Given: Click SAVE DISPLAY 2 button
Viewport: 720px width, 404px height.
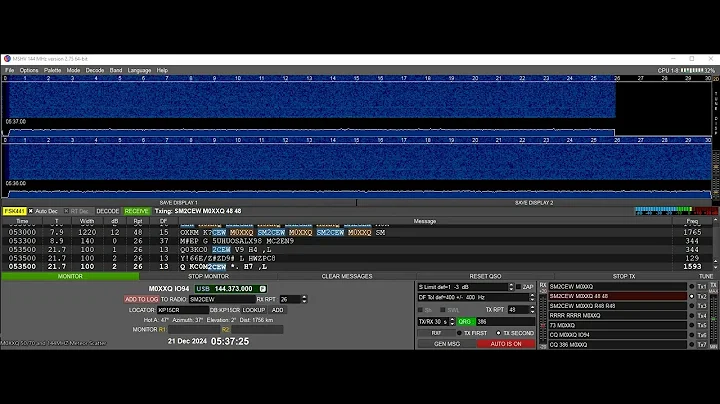Looking at the screenshot, I should click(x=534, y=202).
